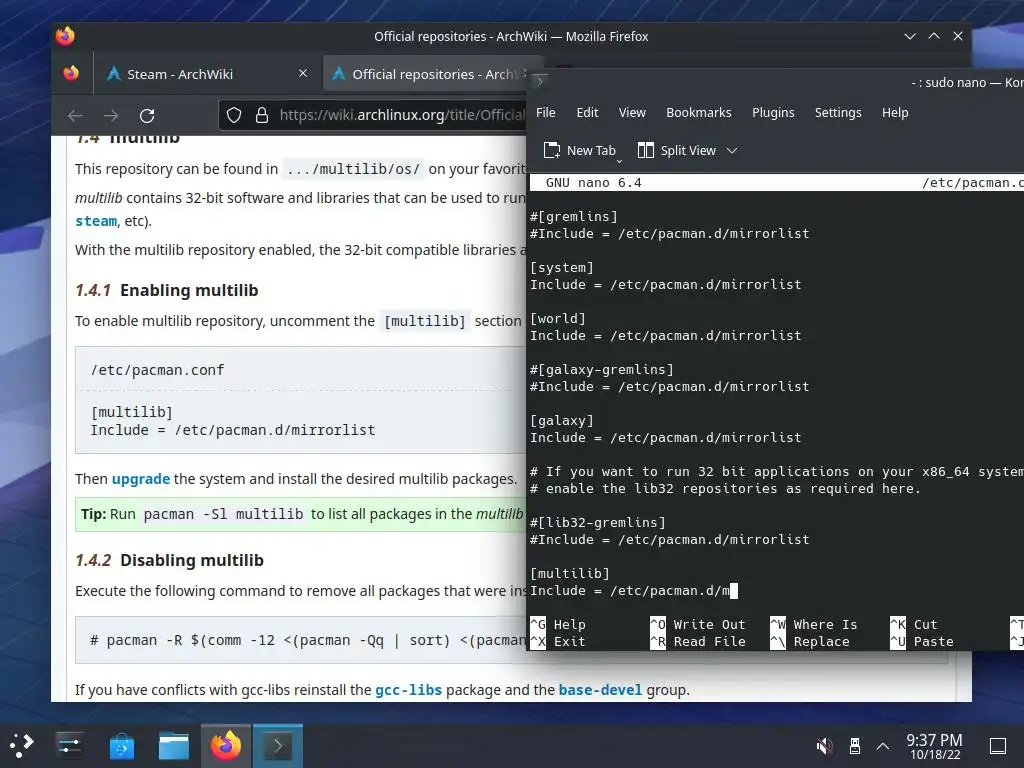Reload the page in Firefox
Viewport: 1024px width, 768px height.
(147, 116)
